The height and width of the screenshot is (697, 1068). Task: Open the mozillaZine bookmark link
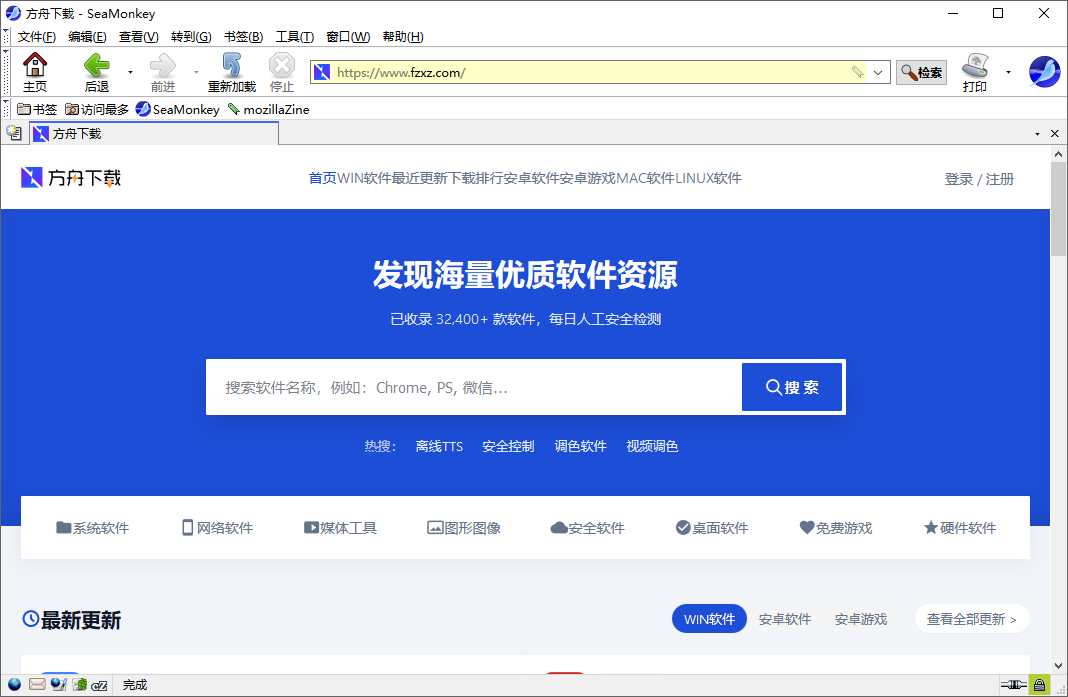[x=268, y=109]
